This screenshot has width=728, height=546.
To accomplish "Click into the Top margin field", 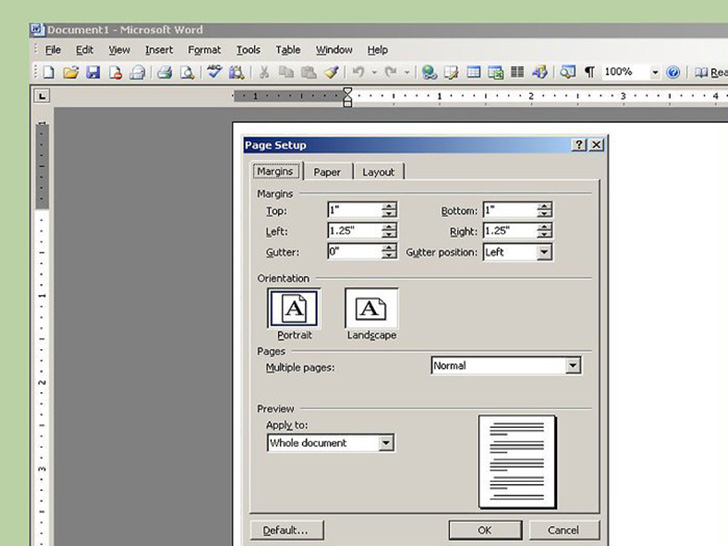I will click(354, 211).
